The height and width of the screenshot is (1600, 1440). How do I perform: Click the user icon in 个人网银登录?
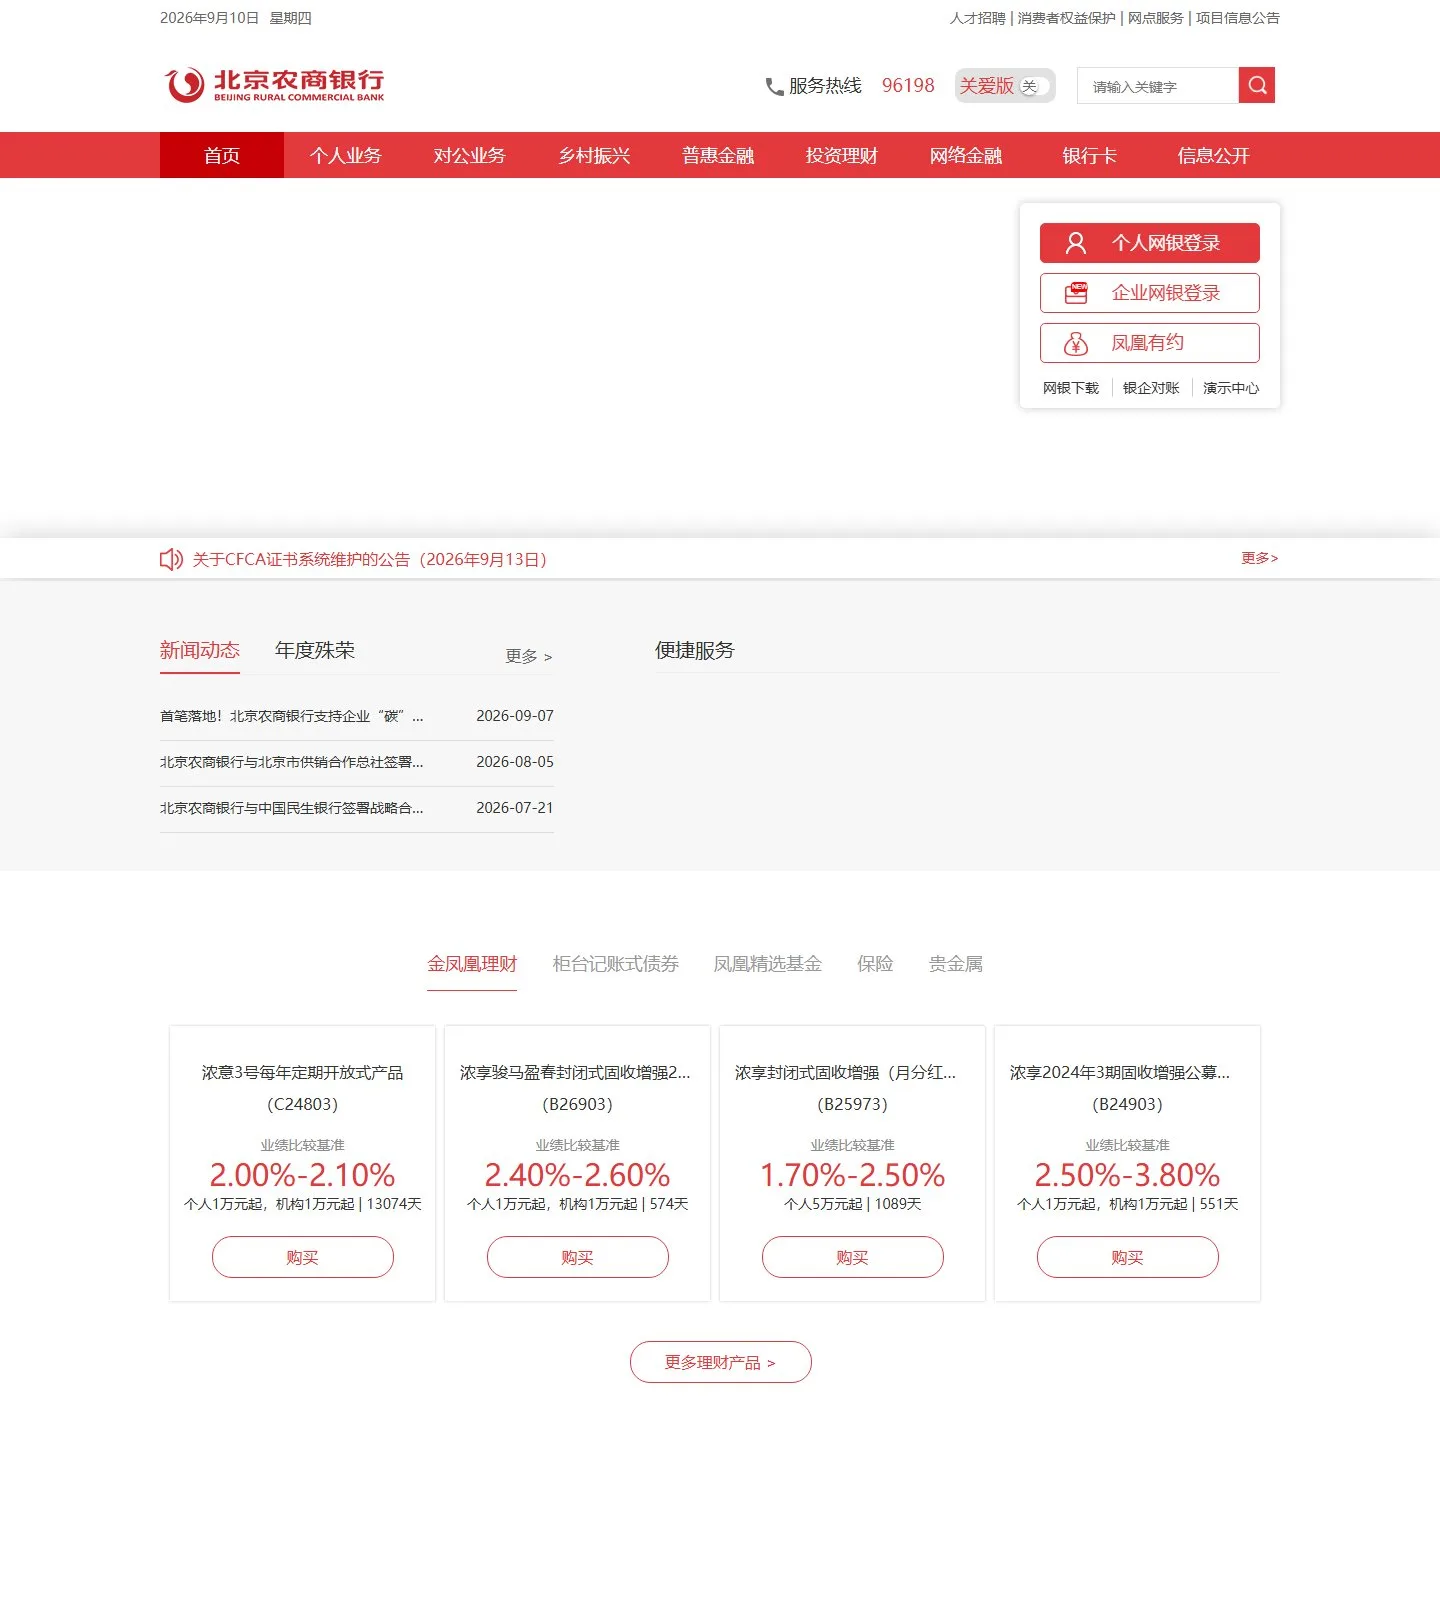pos(1076,243)
